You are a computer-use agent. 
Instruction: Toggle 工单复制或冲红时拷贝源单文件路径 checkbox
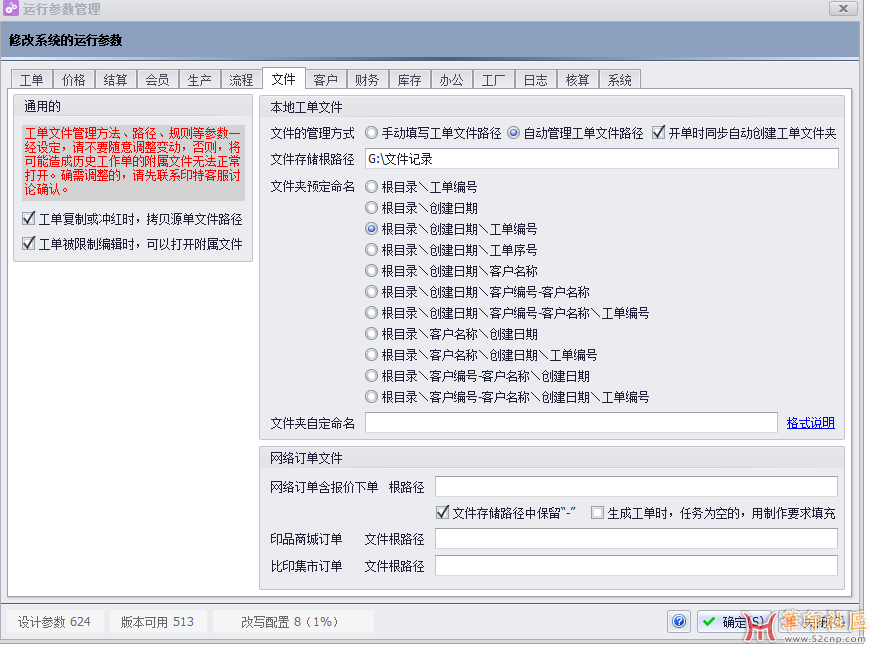(29, 219)
